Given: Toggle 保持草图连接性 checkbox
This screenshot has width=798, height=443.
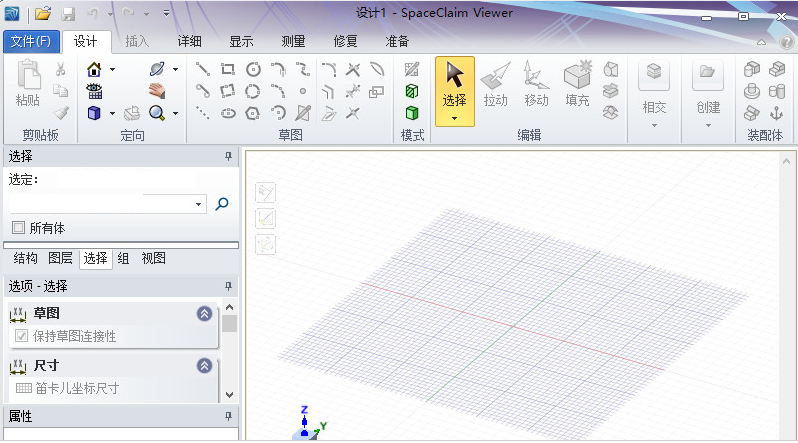Looking at the screenshot, I should (x=21, y=336).
